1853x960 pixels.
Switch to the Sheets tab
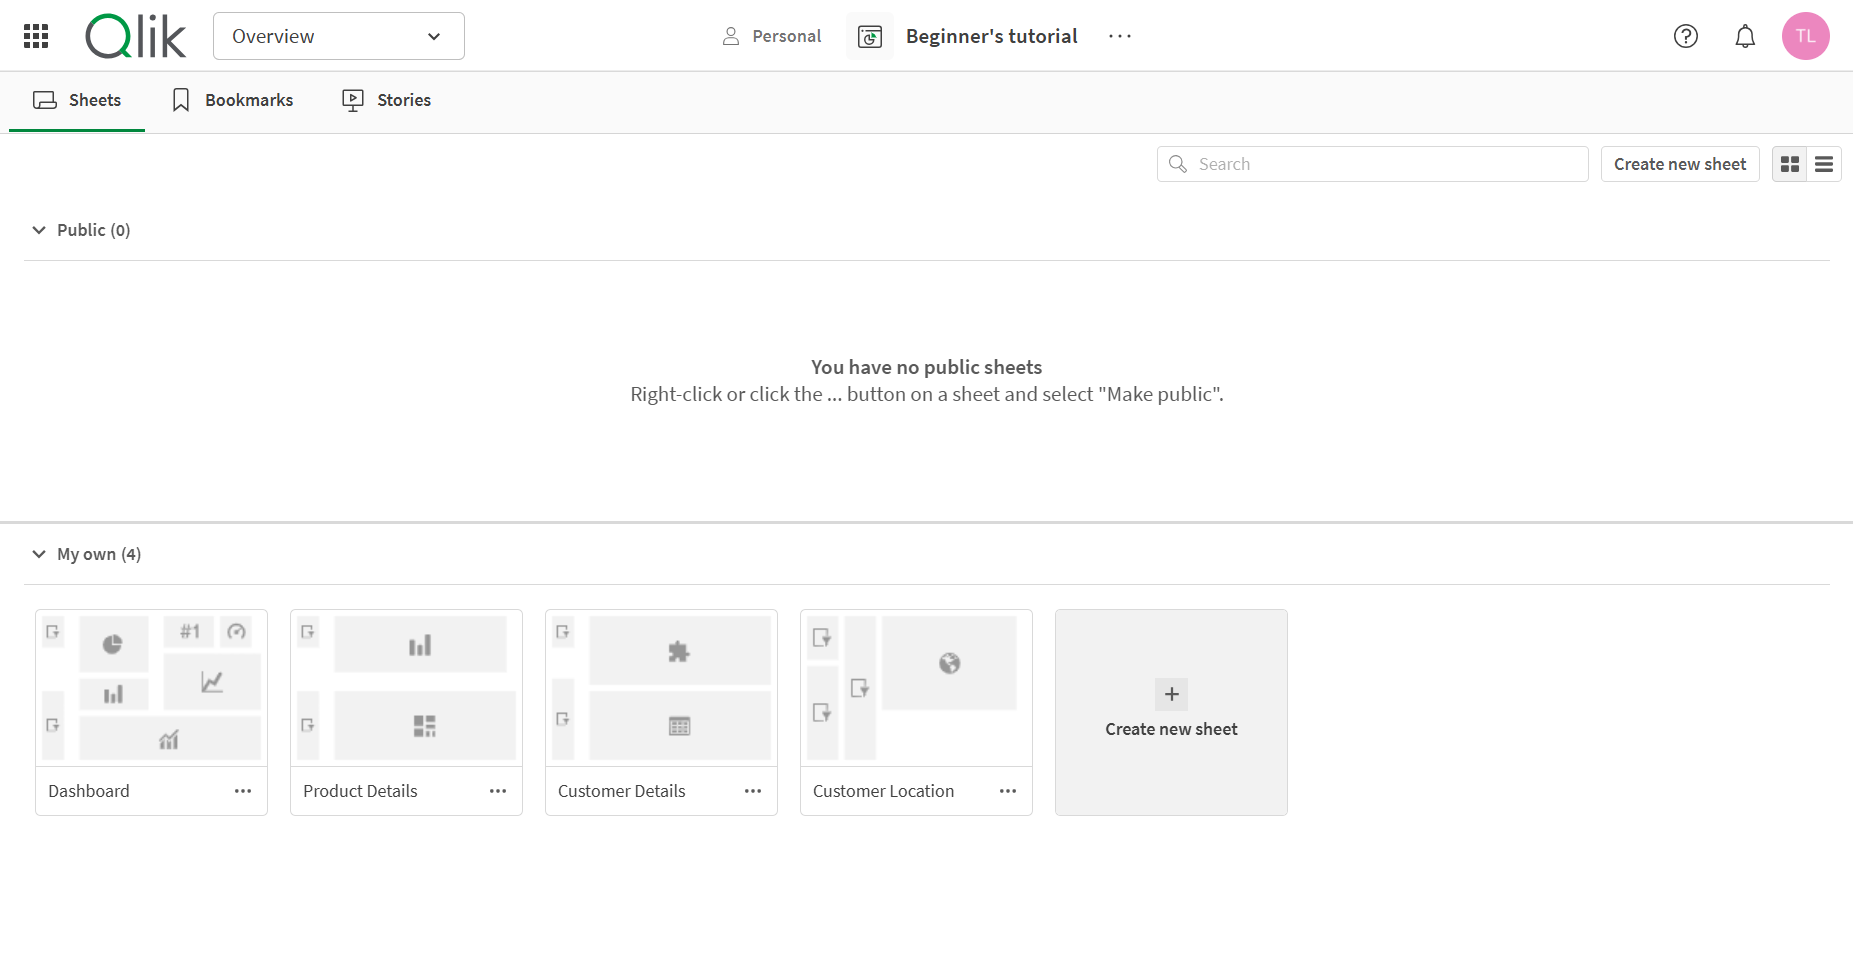point(77,100)
